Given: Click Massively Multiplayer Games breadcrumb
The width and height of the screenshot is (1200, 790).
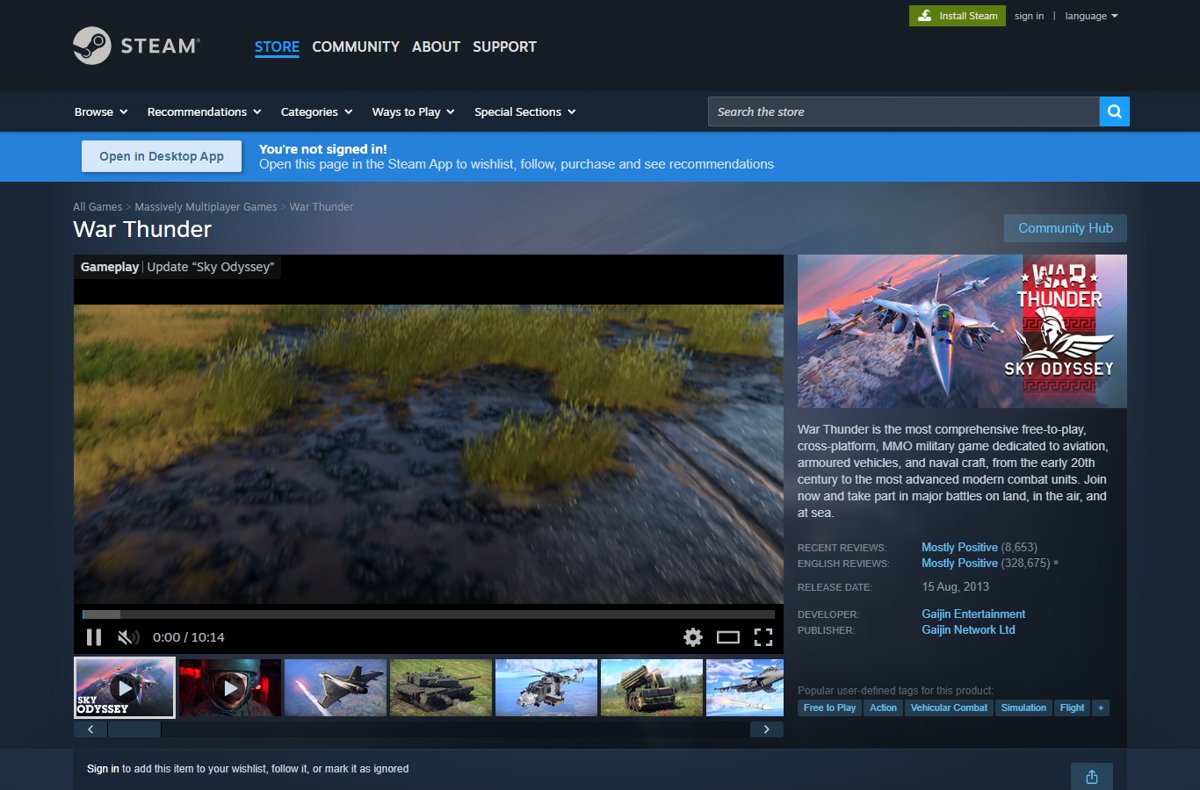Looking at the screenshot, I should [x=206, y=207].
